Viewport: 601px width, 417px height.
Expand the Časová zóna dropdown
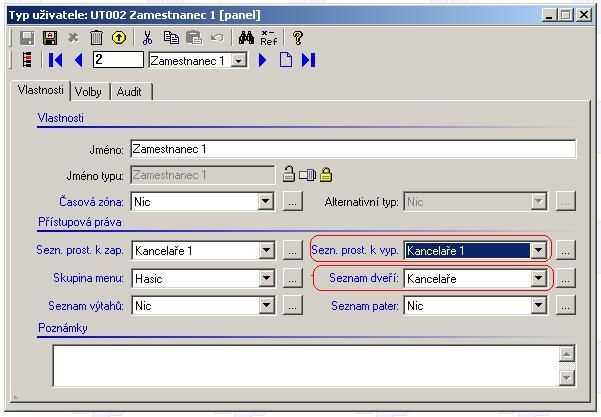pos(265,202)
